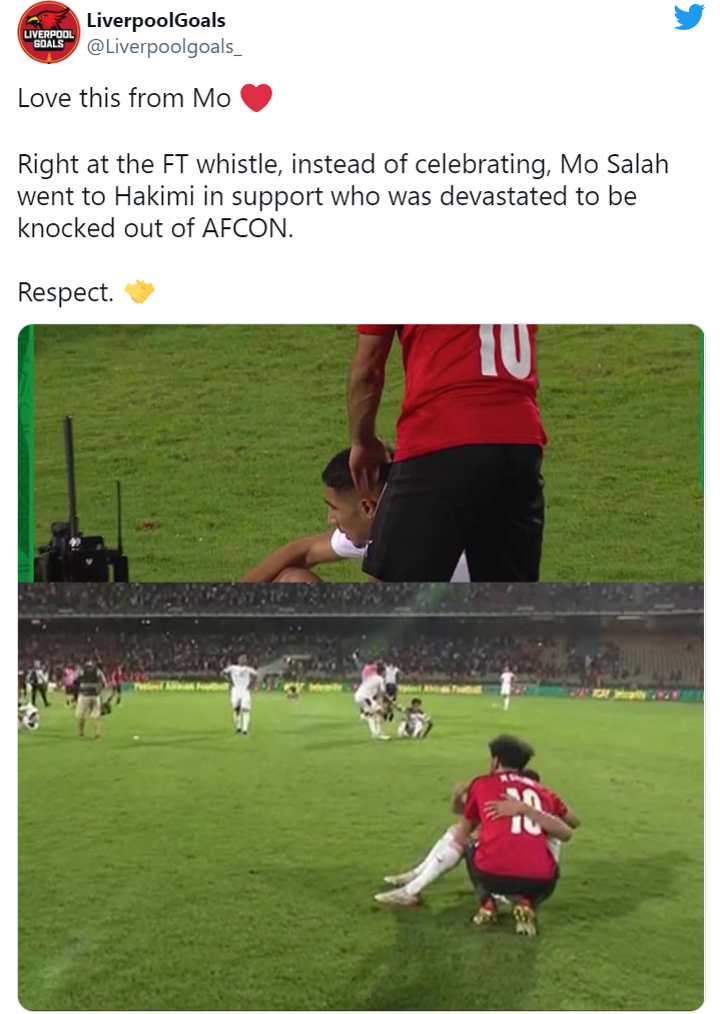Click the stadium crowd stands in bottom photo
This screenshot has width=720, height=1014.
click(x=361, y=634)
